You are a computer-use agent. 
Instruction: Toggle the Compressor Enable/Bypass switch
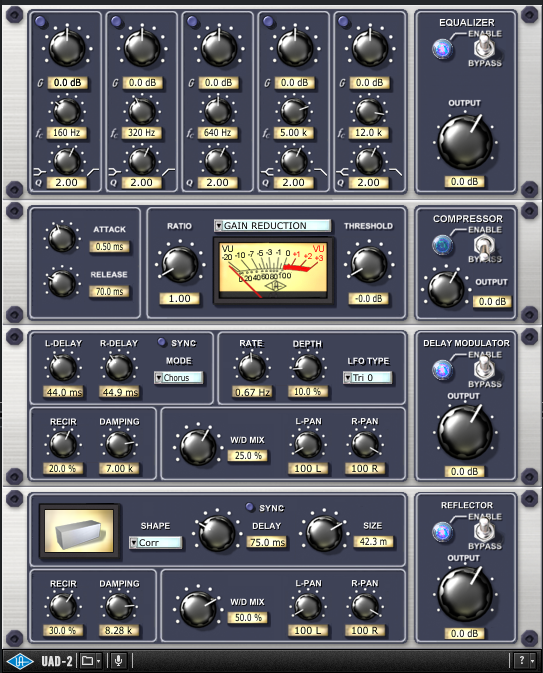(x=484, y=246)
